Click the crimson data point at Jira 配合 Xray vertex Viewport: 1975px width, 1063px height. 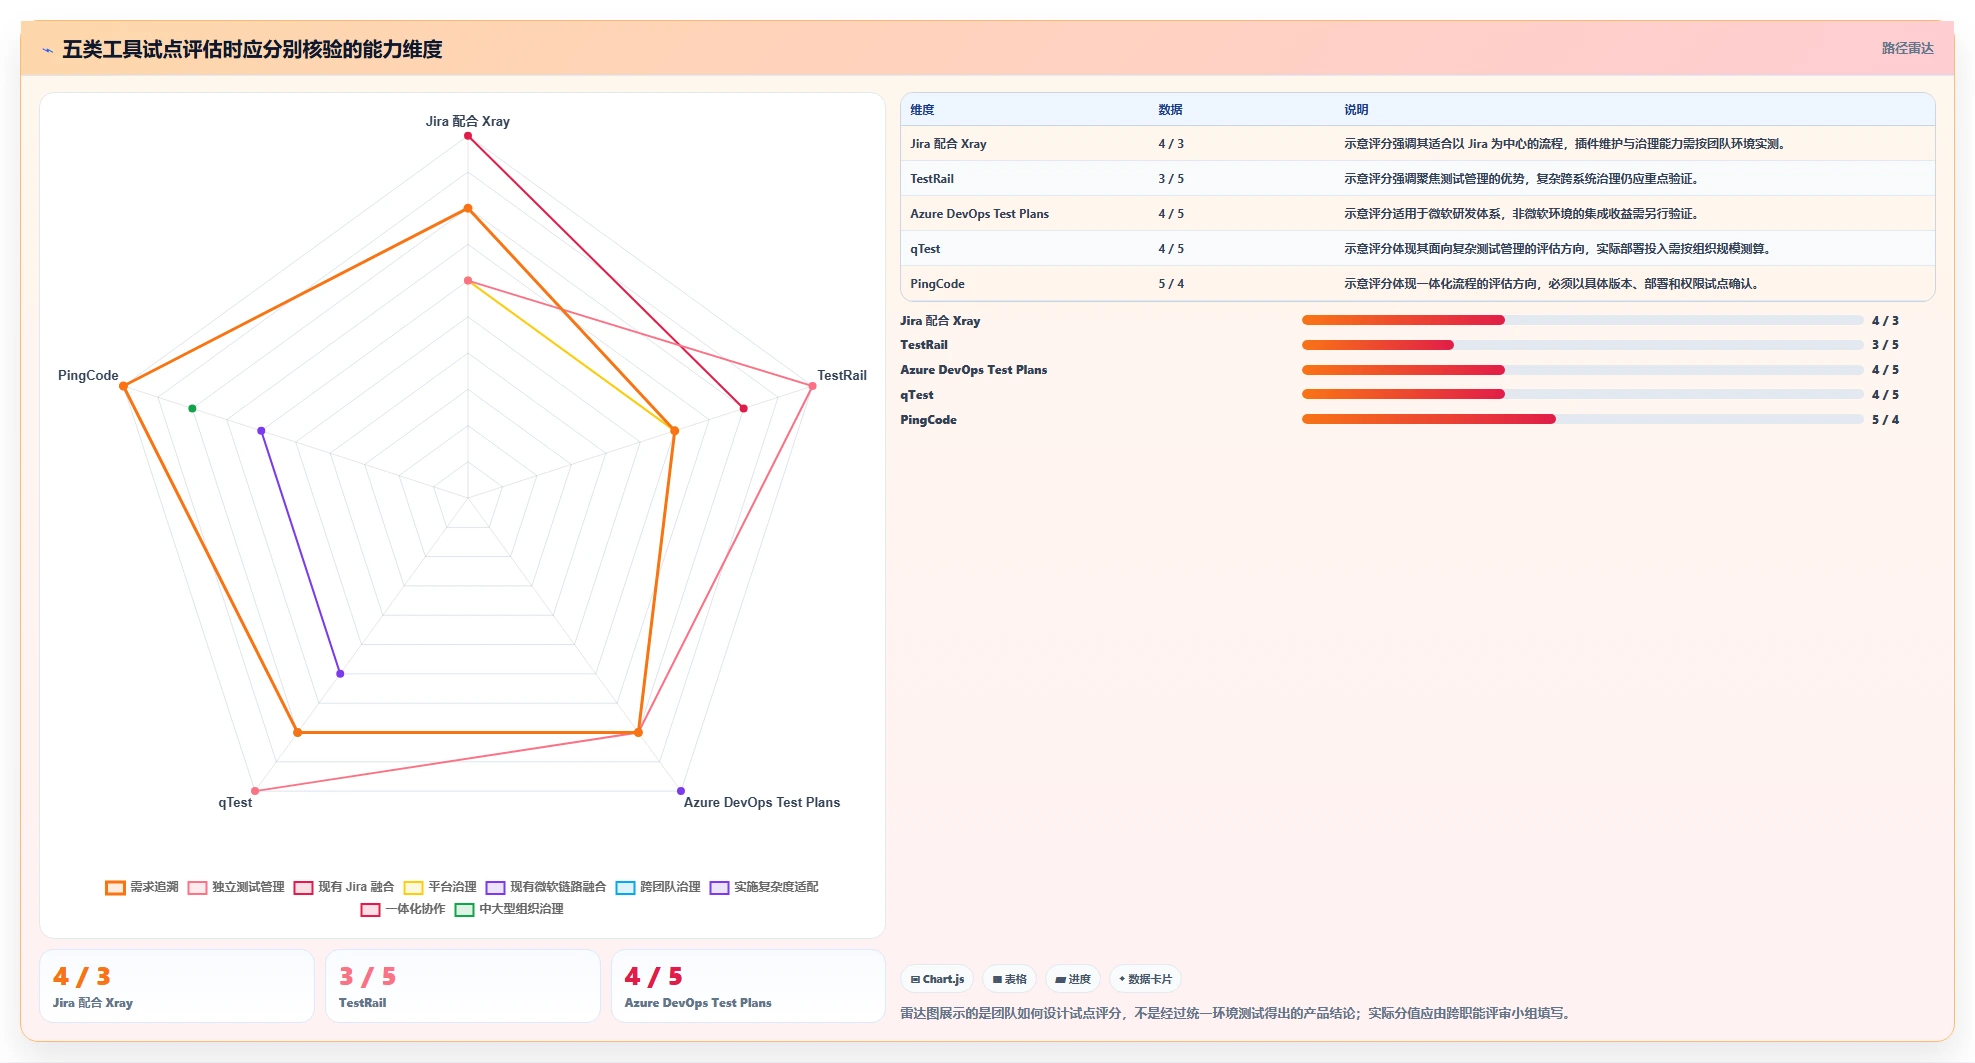(468, 136)
